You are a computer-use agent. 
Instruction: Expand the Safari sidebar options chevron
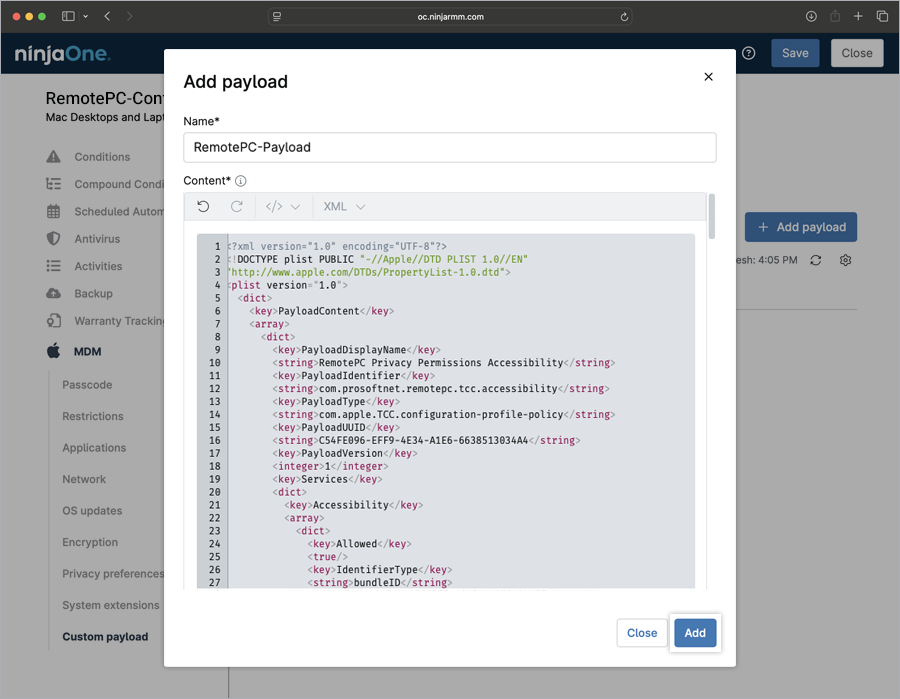86,16
